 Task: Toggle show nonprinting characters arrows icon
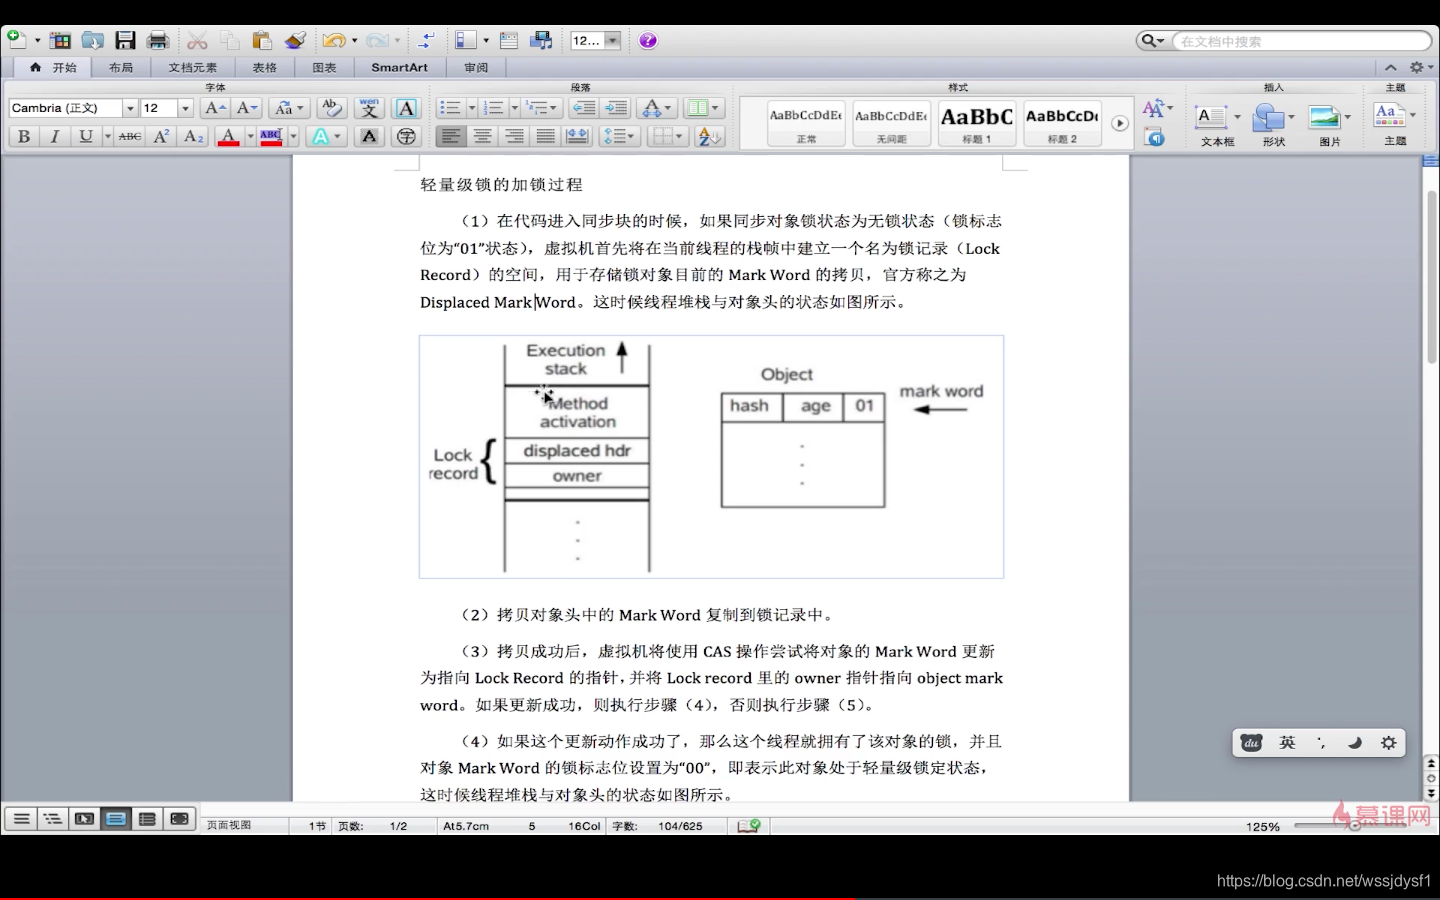pyautogui.click(x=426, y=40)
